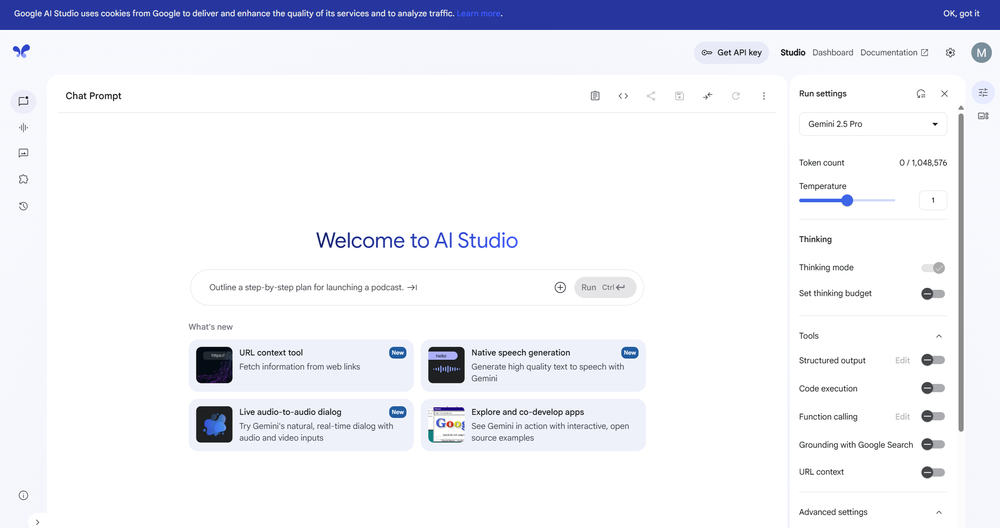Open the History clock sidebar icon

[24, 206]
